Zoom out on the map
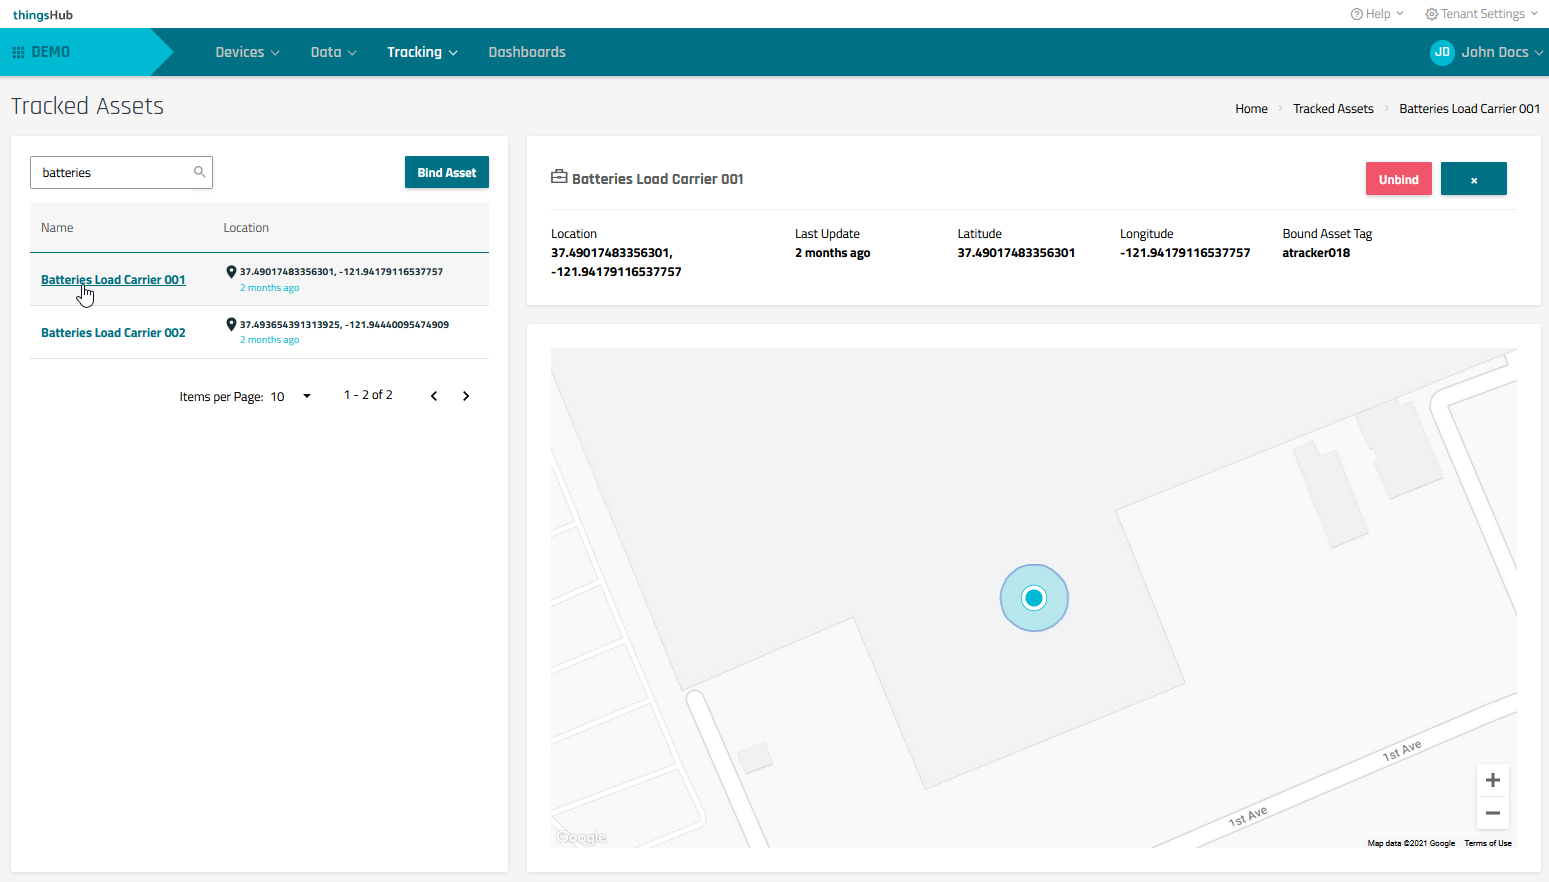 [x=1492, y=813]
